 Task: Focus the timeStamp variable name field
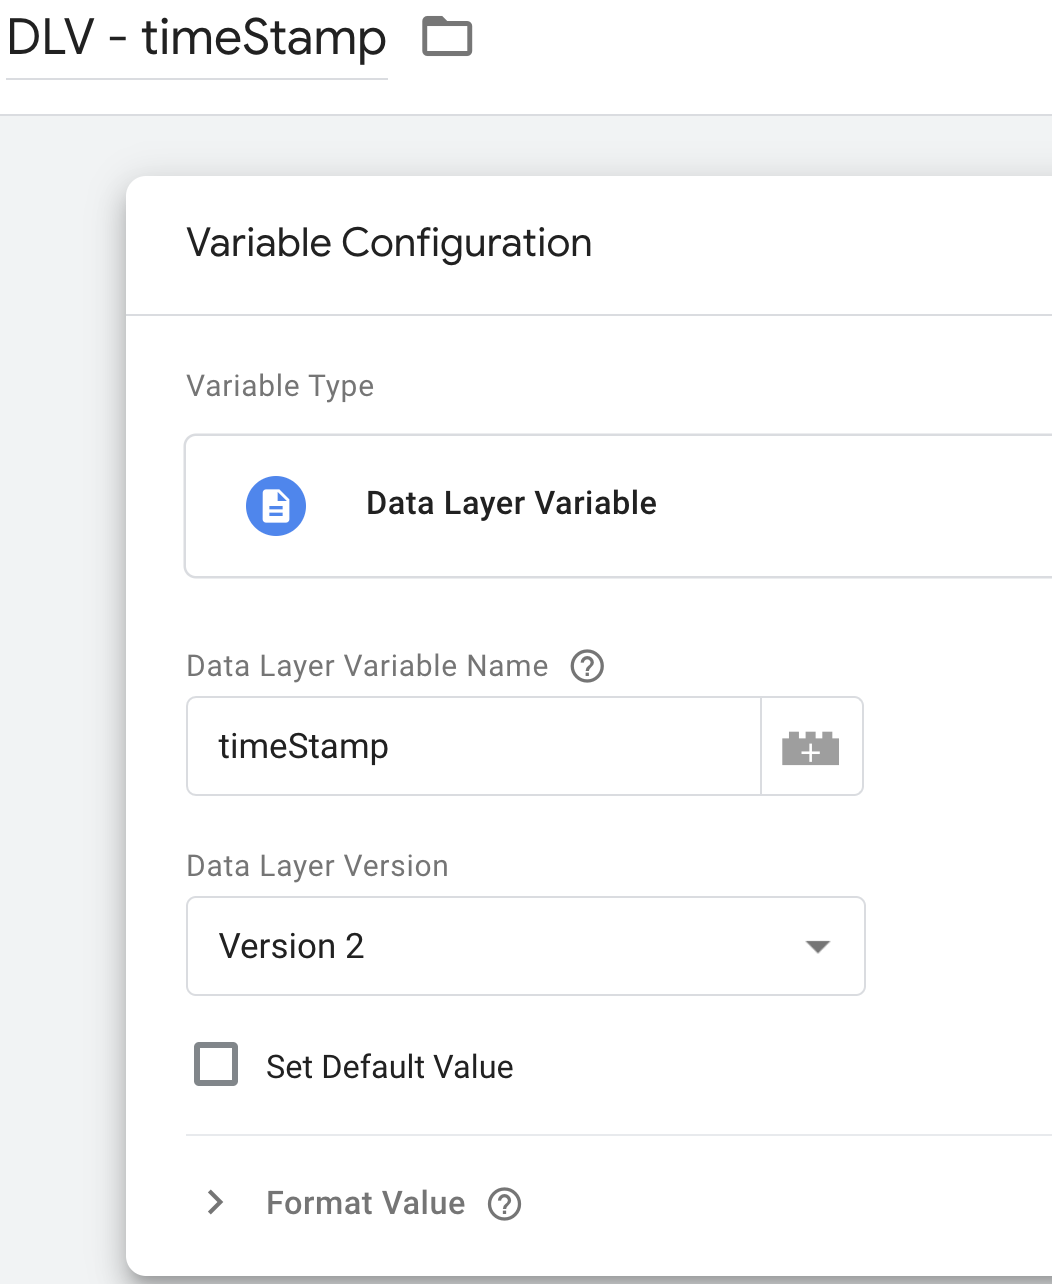[x=474, y=746]
